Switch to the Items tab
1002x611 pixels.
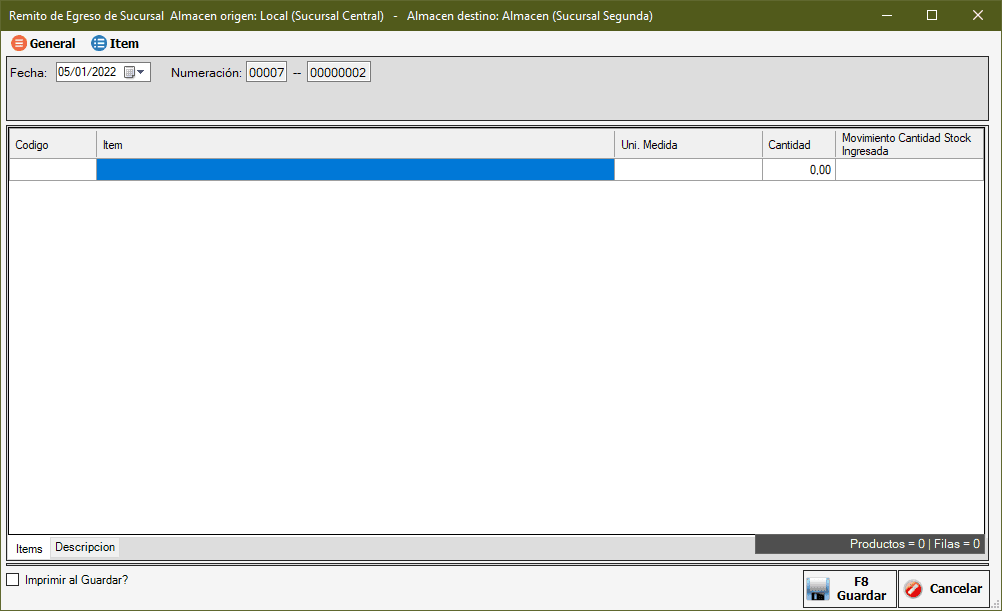(29, 548)
